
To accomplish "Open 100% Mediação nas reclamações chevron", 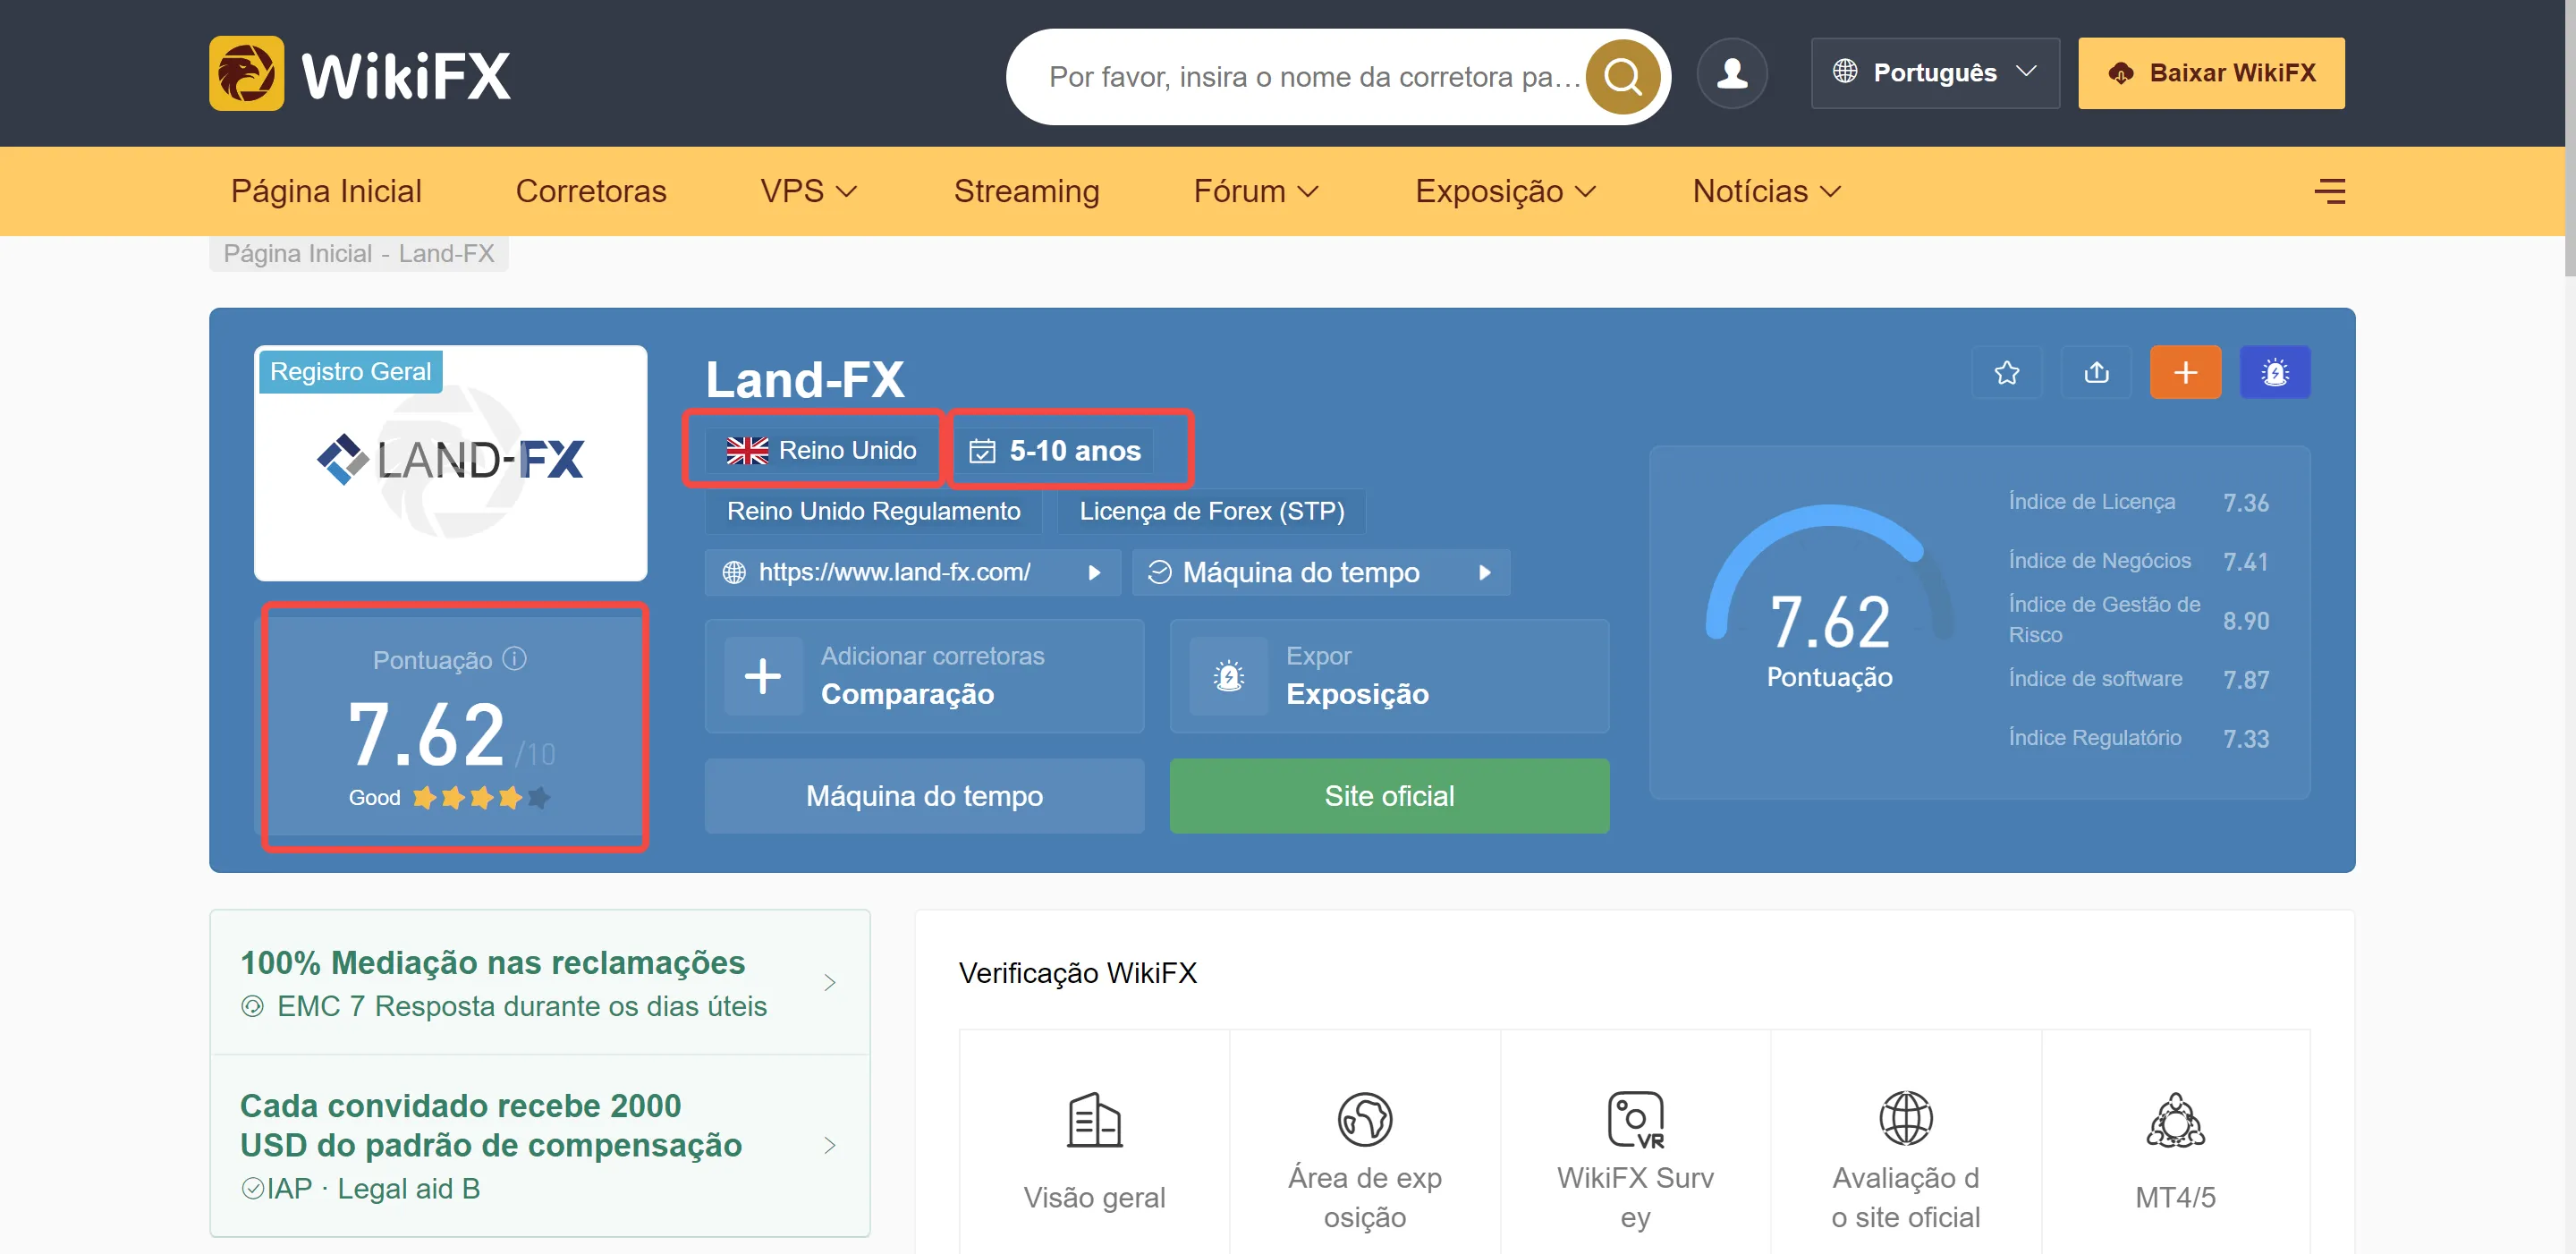I will click(x=829, y=982).
